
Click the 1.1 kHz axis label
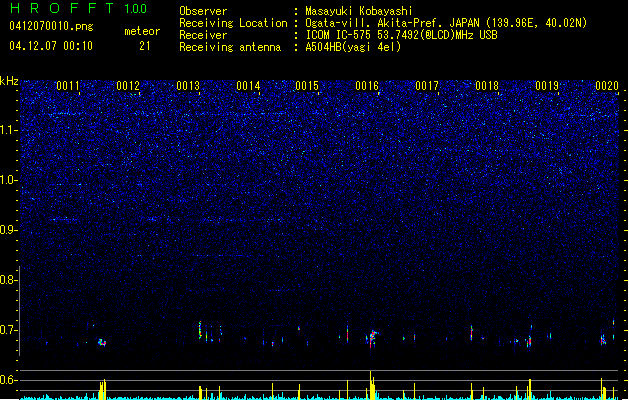click(x=8, y=130)
